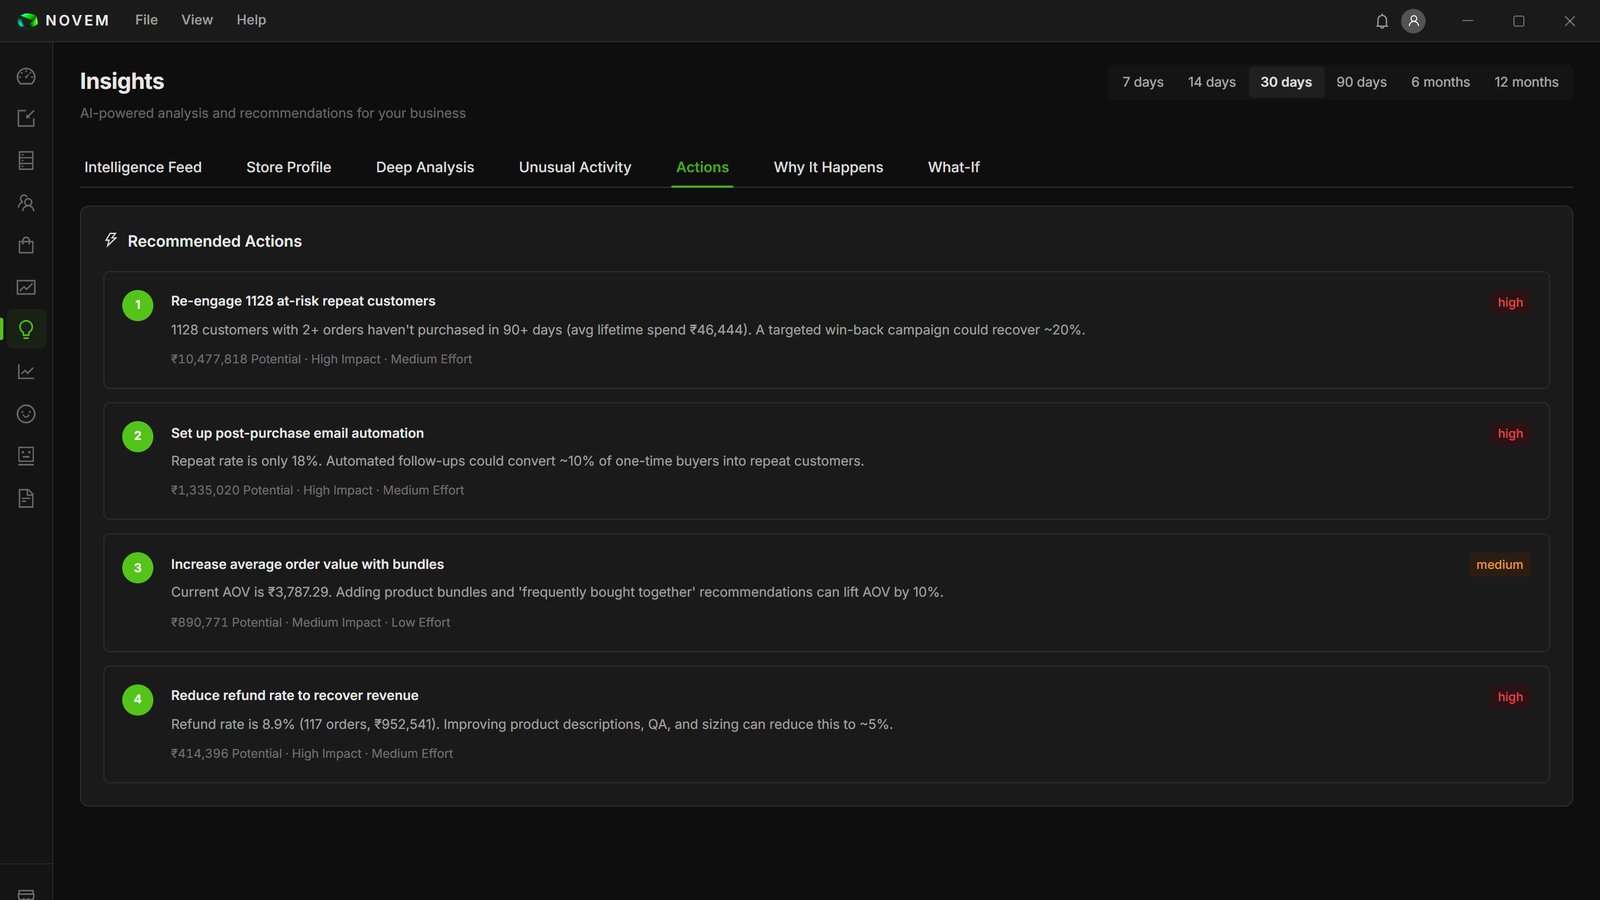This screenshot has width=1600, height=900.
Task: Open the shopping bag sidebar icon
Action: coord(26,245)
